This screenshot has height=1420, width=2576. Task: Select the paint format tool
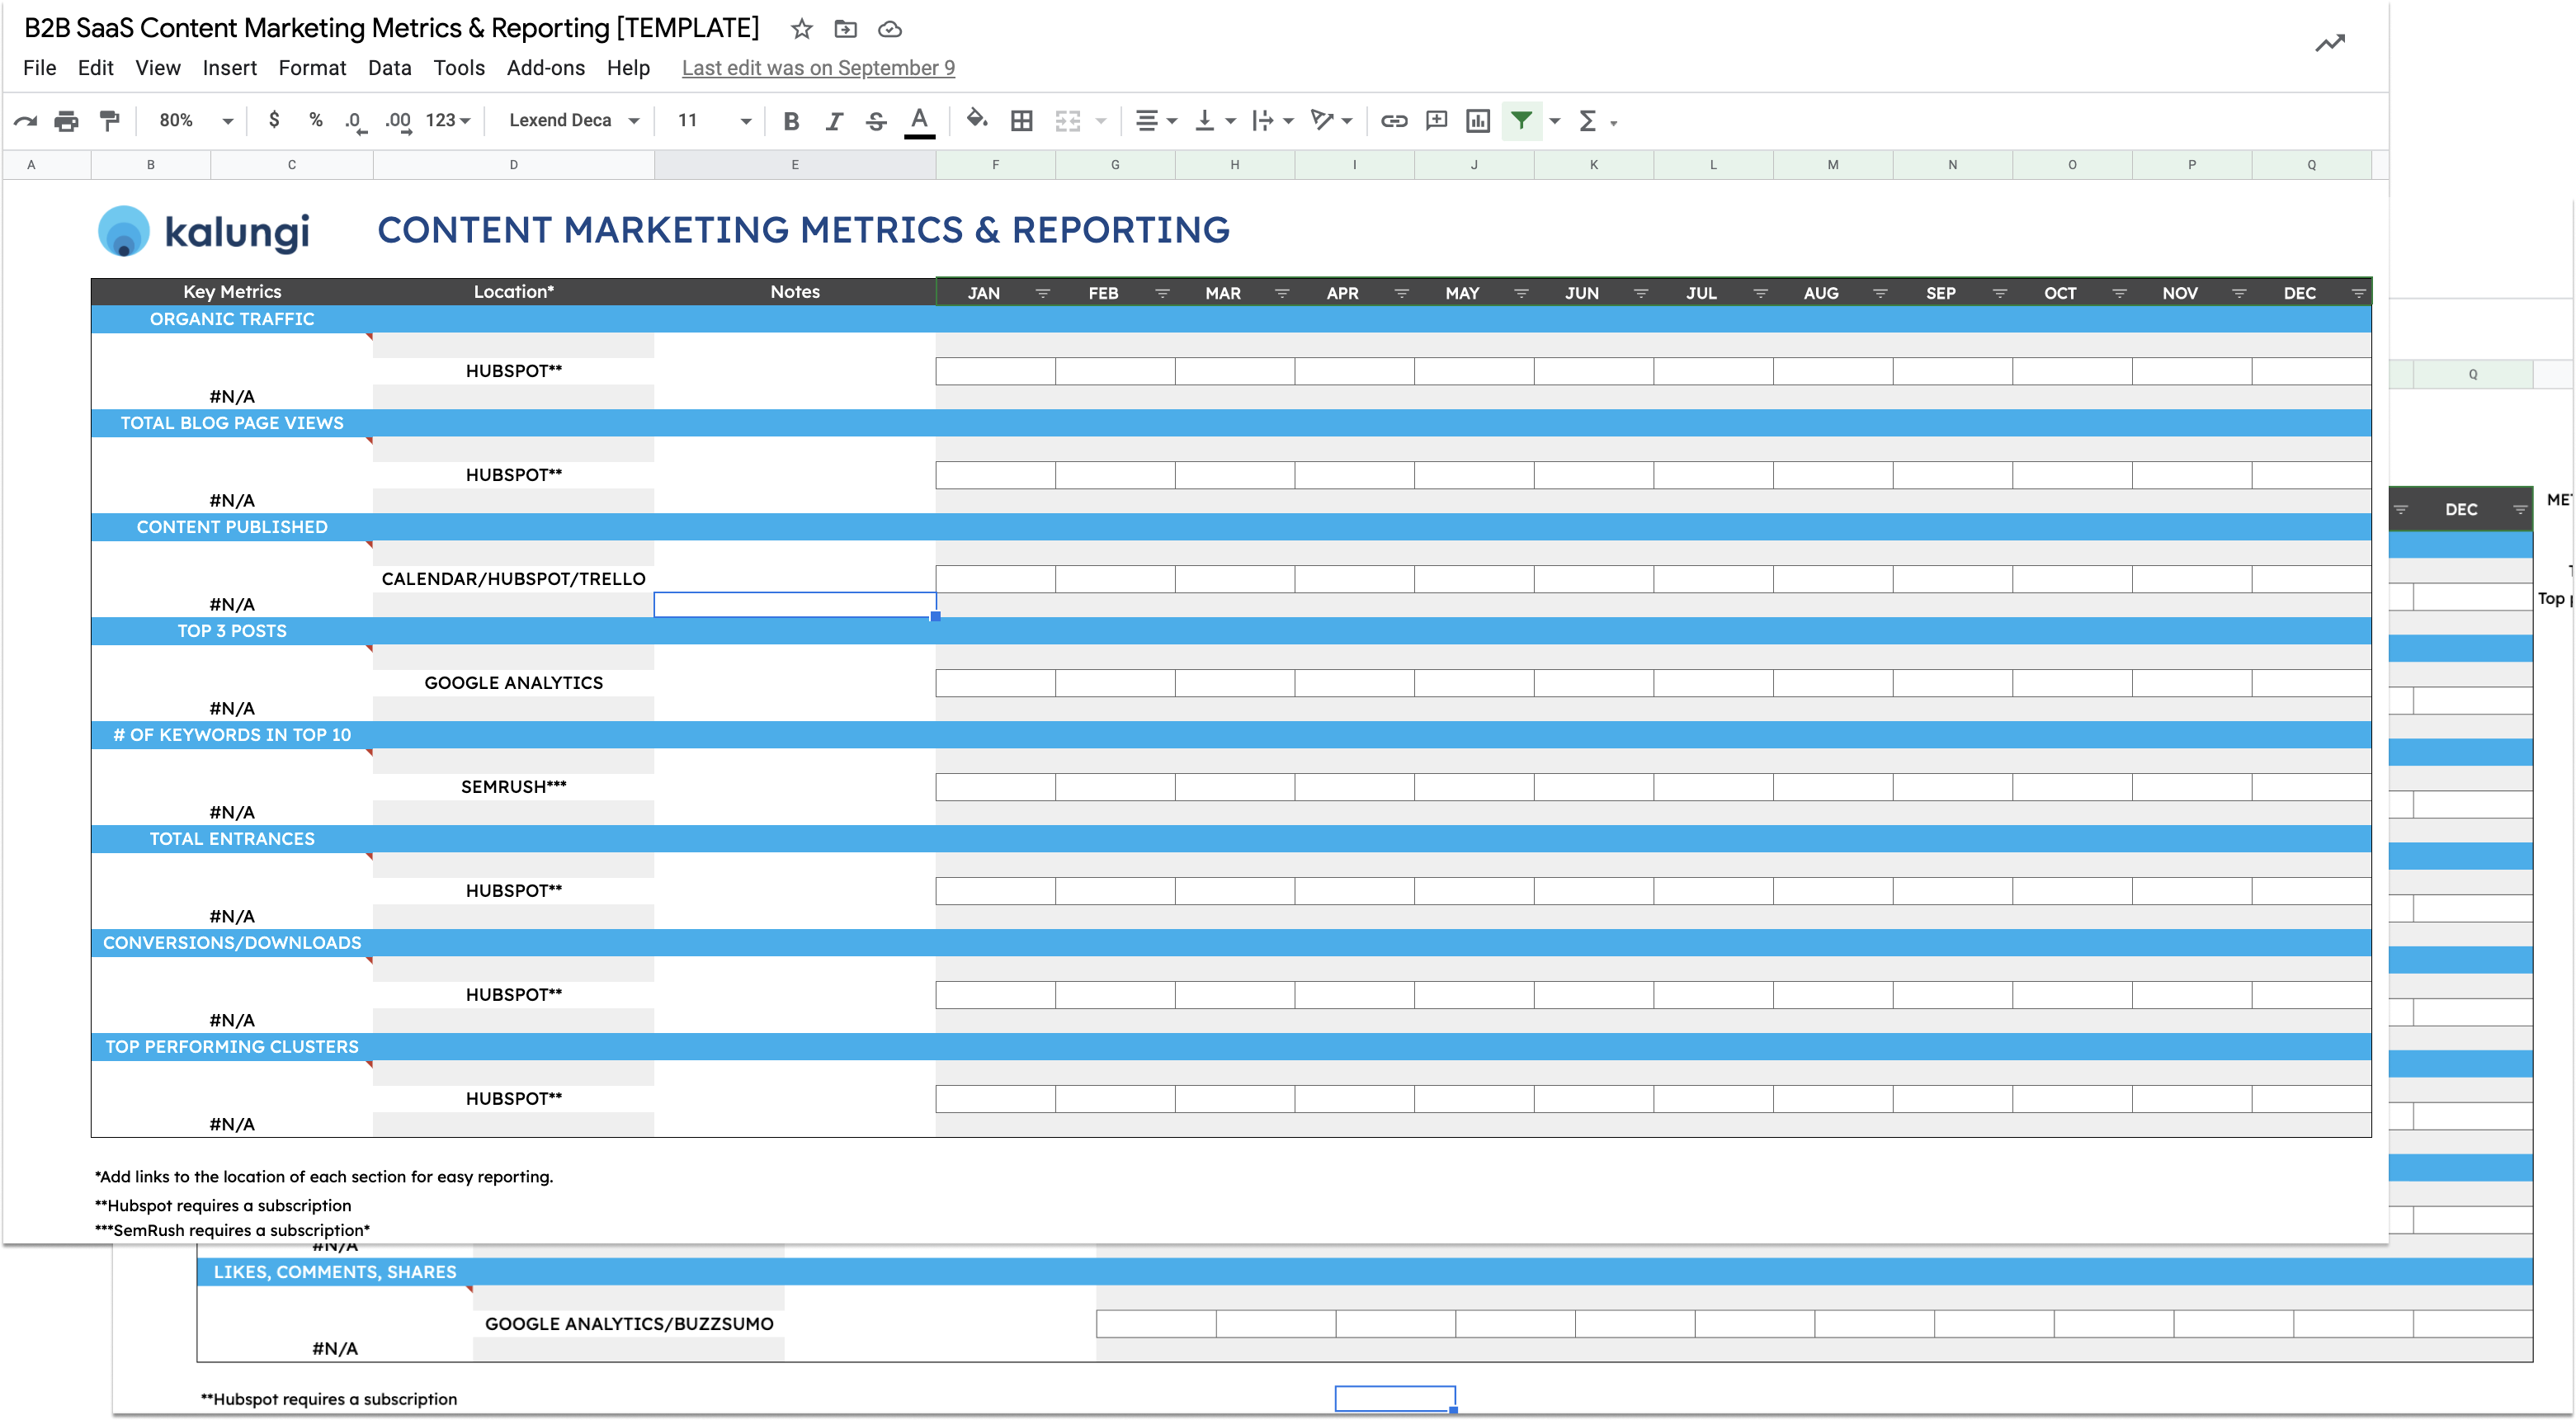click(110, 121)
